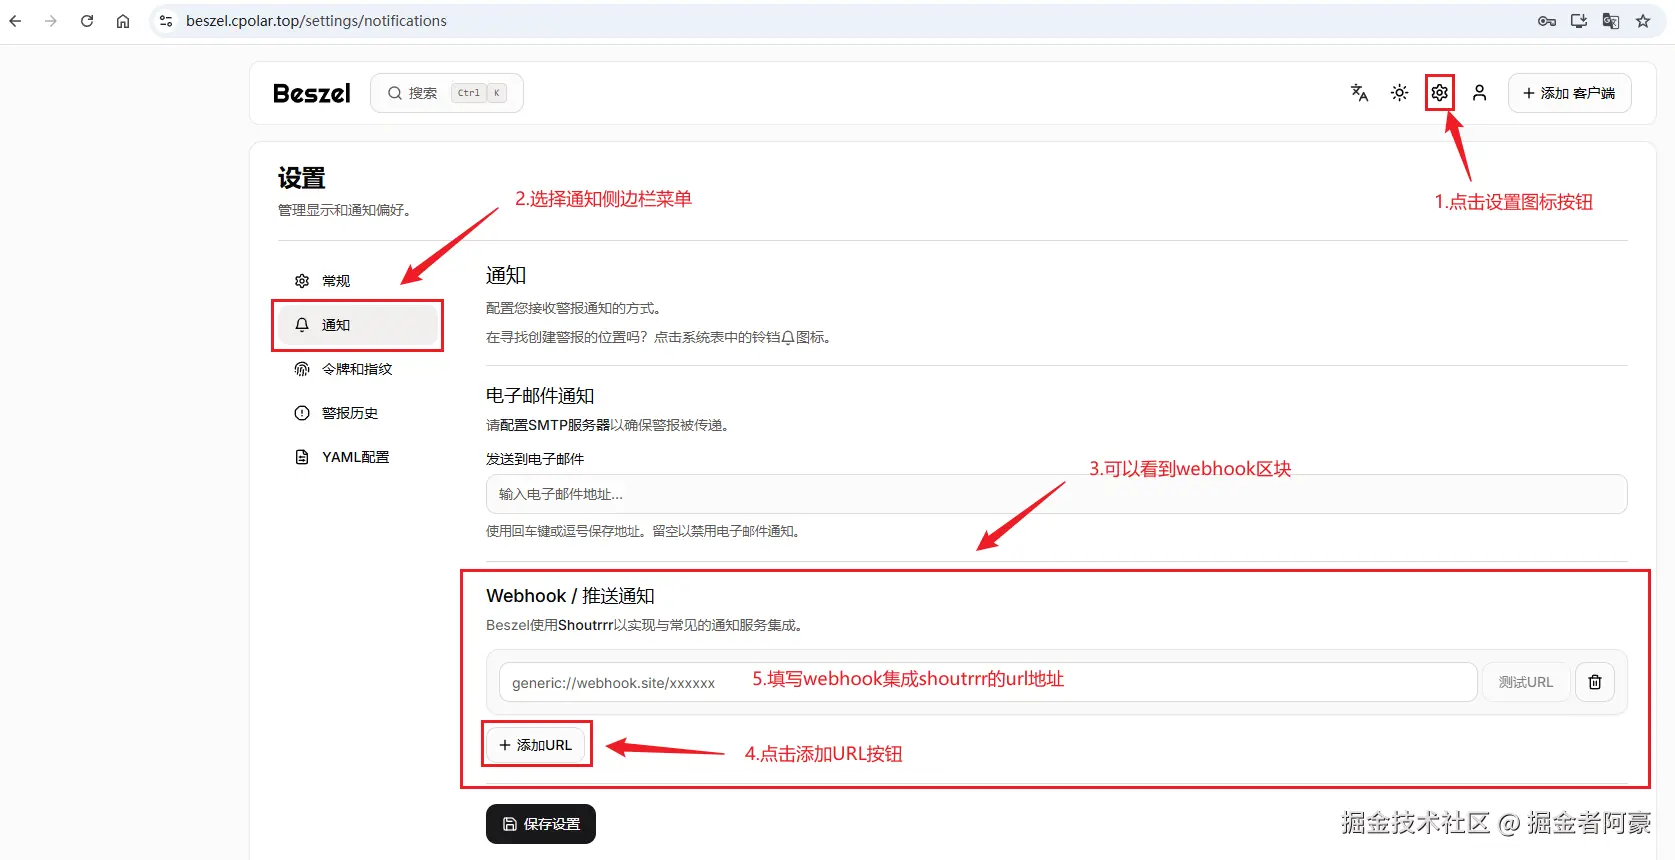Bookmark this page with the star icon
This screenshot has width=1675, height=860.
pyautogui.click(x=1643, y=21)
